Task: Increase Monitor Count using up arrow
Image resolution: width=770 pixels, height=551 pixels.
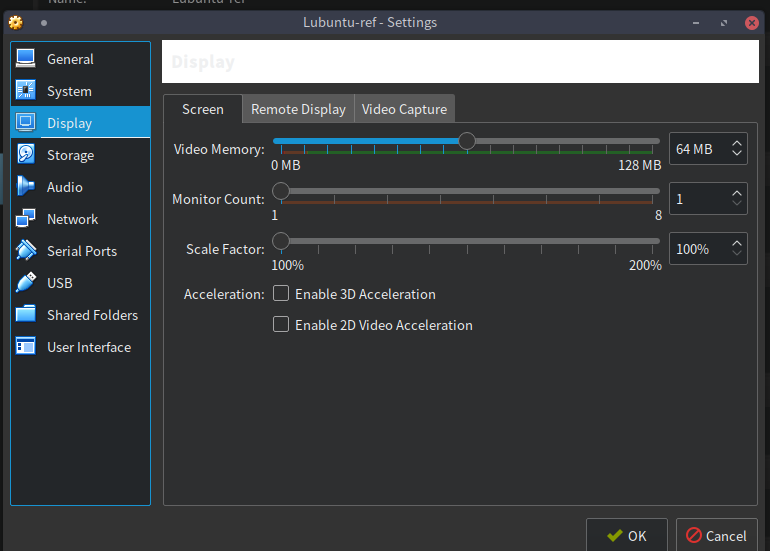Action: pos(737,193)
